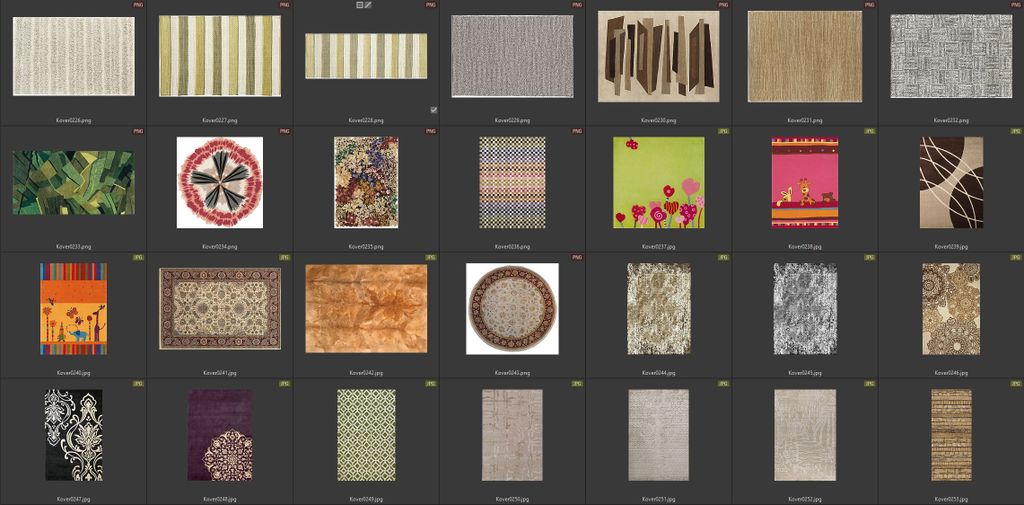This screenshot has width=1024, height=505.
Task: Select the round red-fringed rug Kover0234
Action: 219,182
